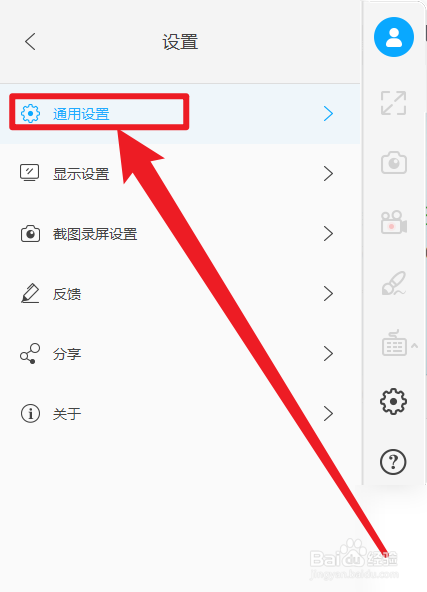Expand the small caret beside keyboard icon
Screen dimensions: 427x592
(x=415, y=345)
